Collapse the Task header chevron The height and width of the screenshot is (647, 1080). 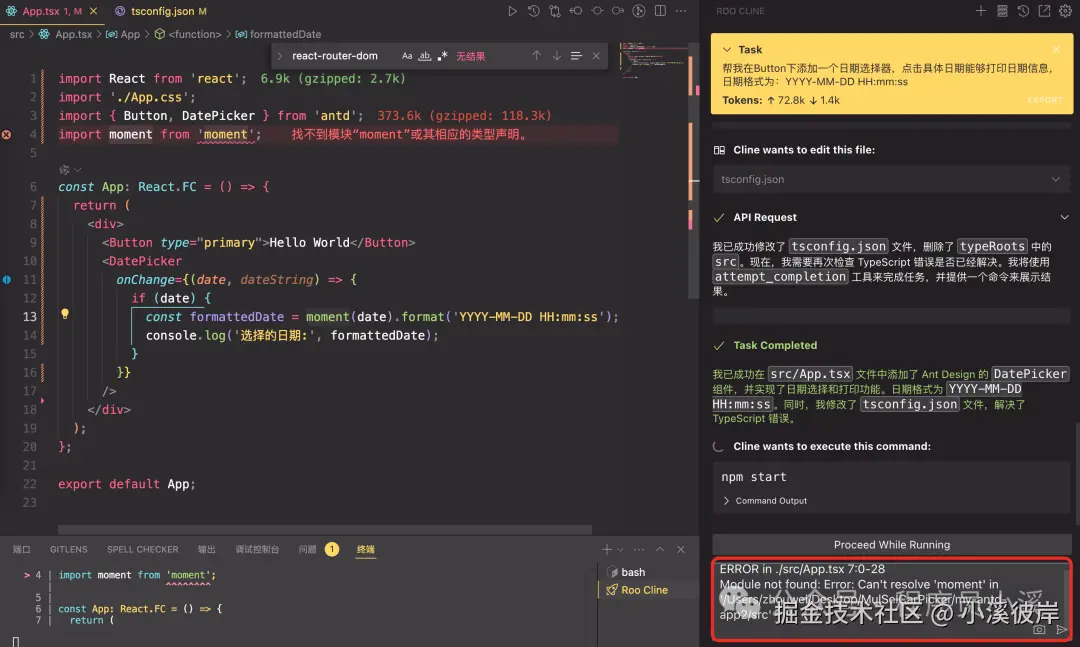coord(727,50)
